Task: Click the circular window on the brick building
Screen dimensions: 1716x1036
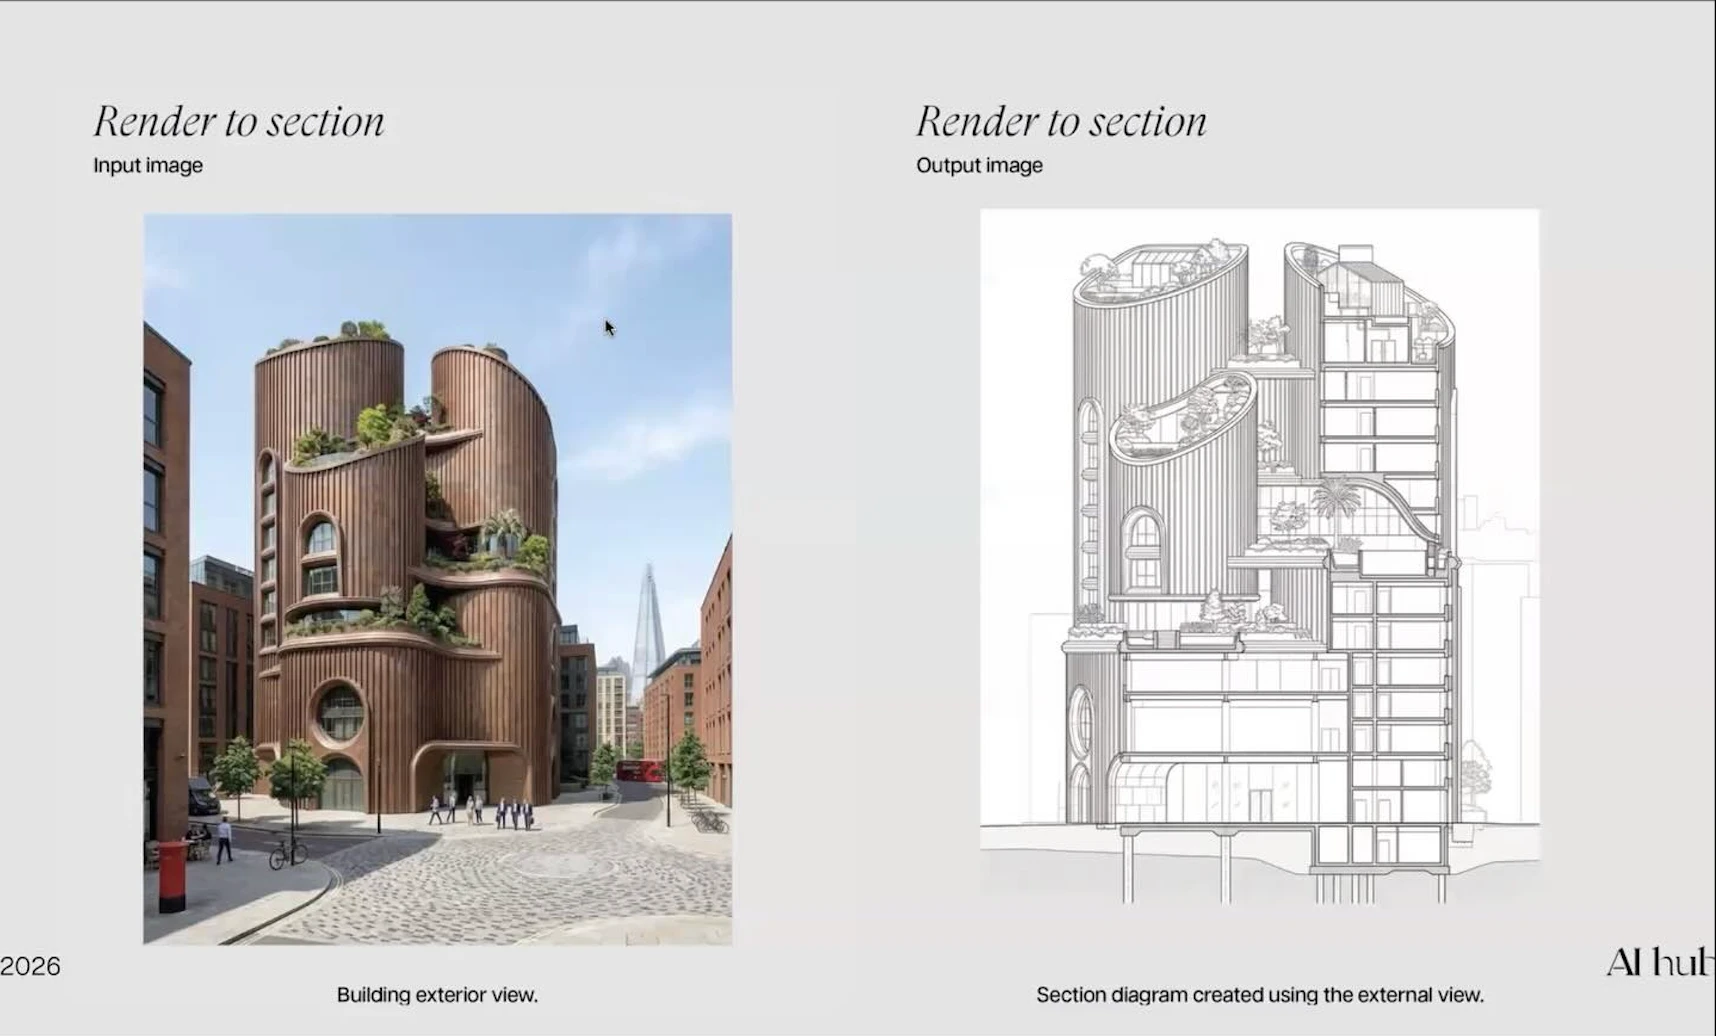Action: pyautogui.click(x=340, y=711)
